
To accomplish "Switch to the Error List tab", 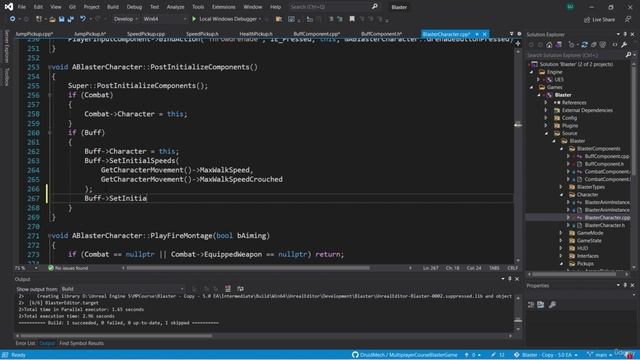I will [x=25, y=343].
